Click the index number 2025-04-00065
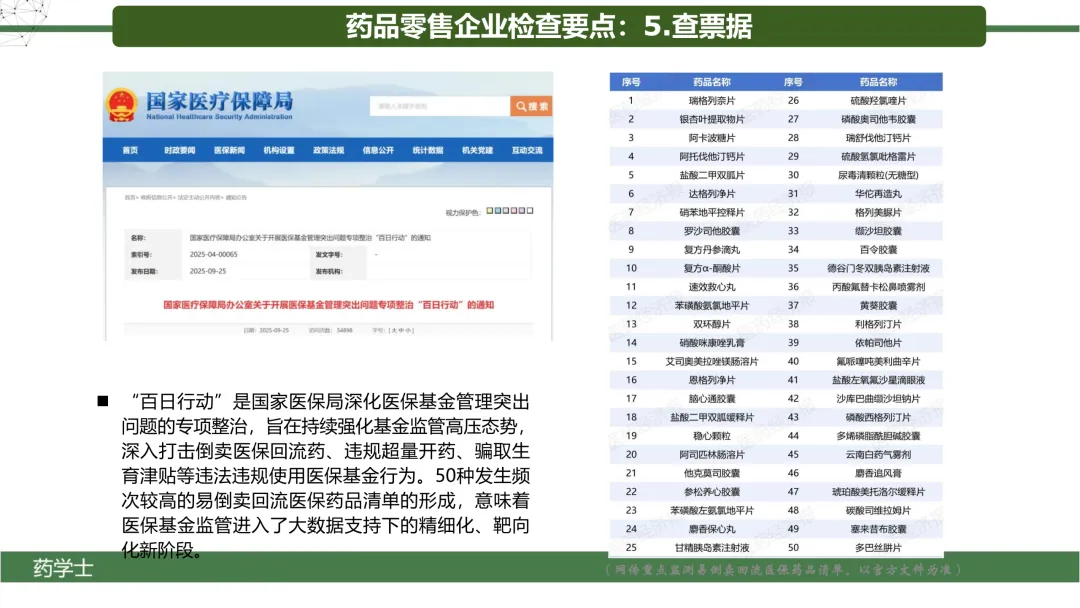This screenshot has width=1080, height=608. tap(214, 254)
